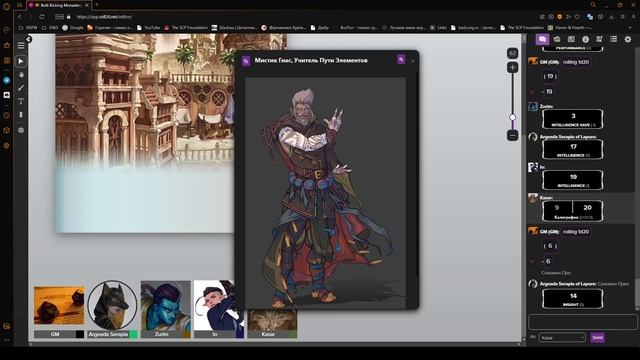This screenshot has width=640, height=360.
Task: Zoom out with the minus button
Action: click(513, 135)
